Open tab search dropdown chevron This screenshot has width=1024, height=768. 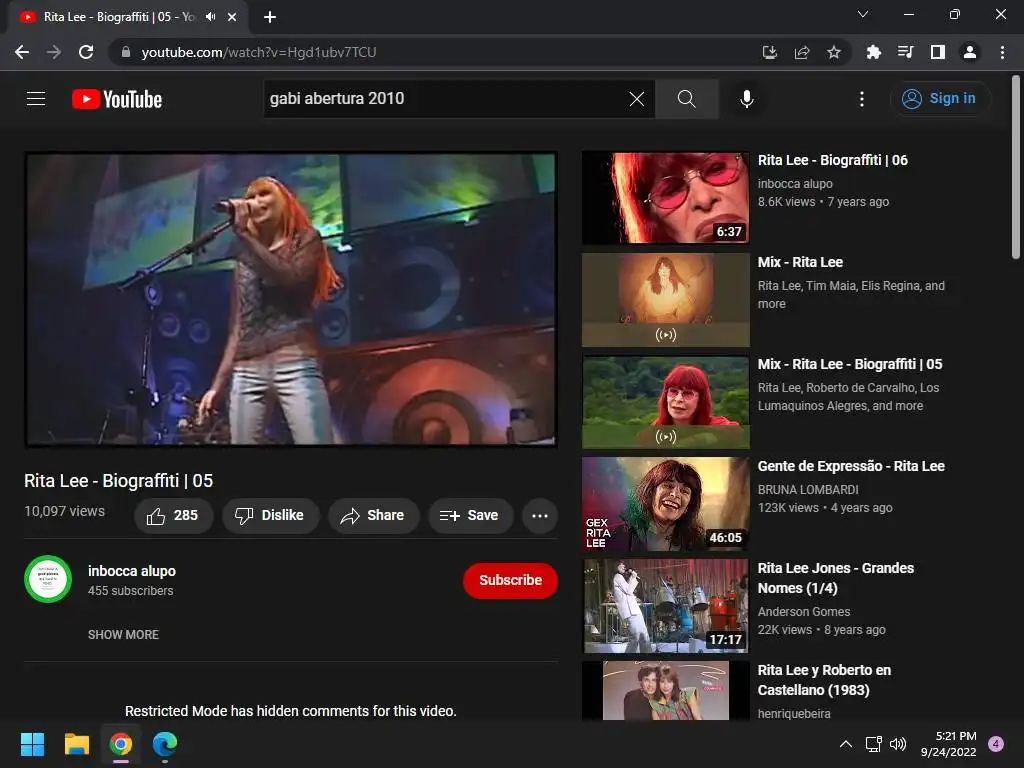(863, 14)
